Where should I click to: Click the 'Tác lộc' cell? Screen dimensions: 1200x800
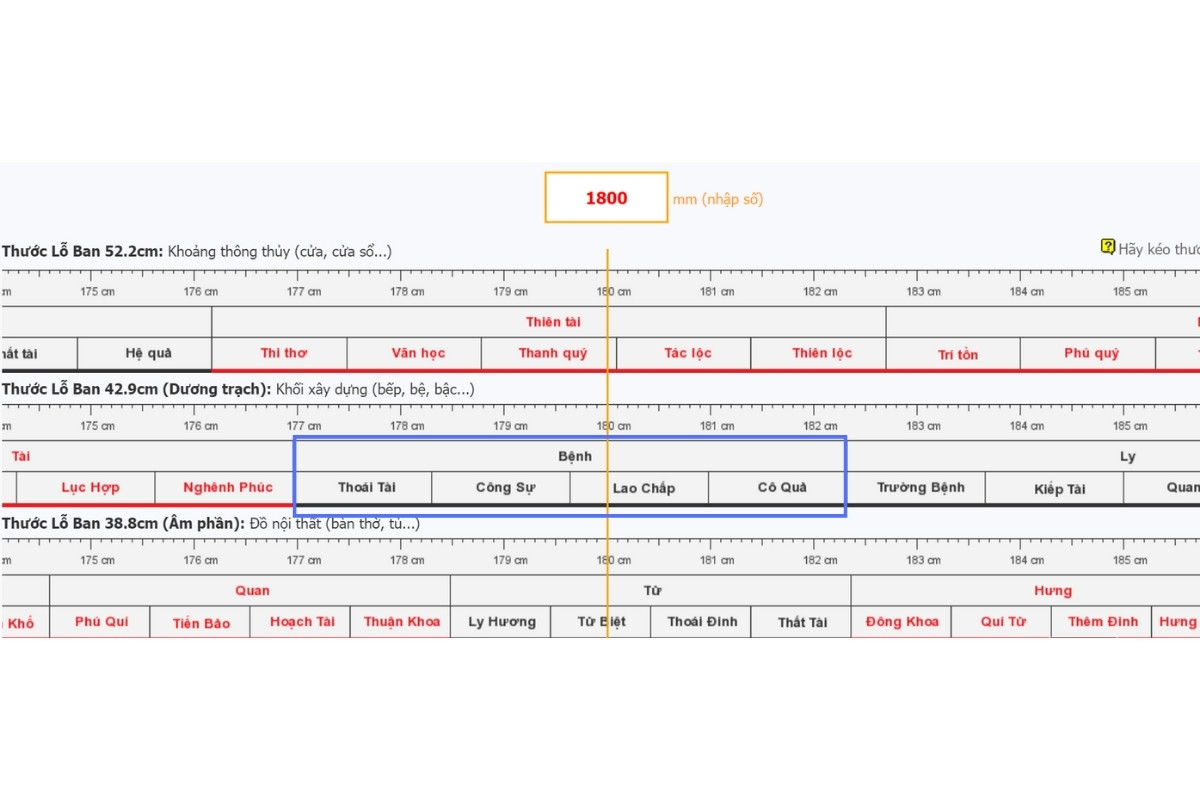(x=684, y=353)
